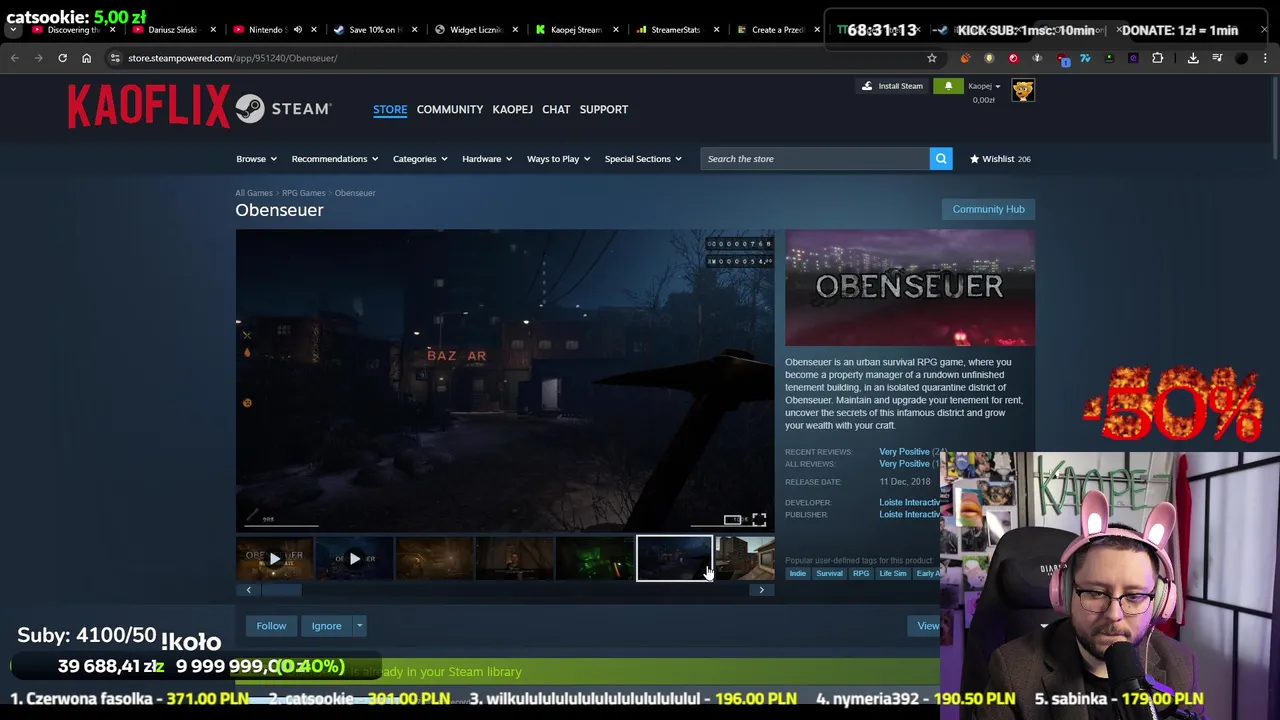The width and height of the screenshot is (1280, 720).
Task: Expand the Categories dropdown
Action: (x=419, y=159)
